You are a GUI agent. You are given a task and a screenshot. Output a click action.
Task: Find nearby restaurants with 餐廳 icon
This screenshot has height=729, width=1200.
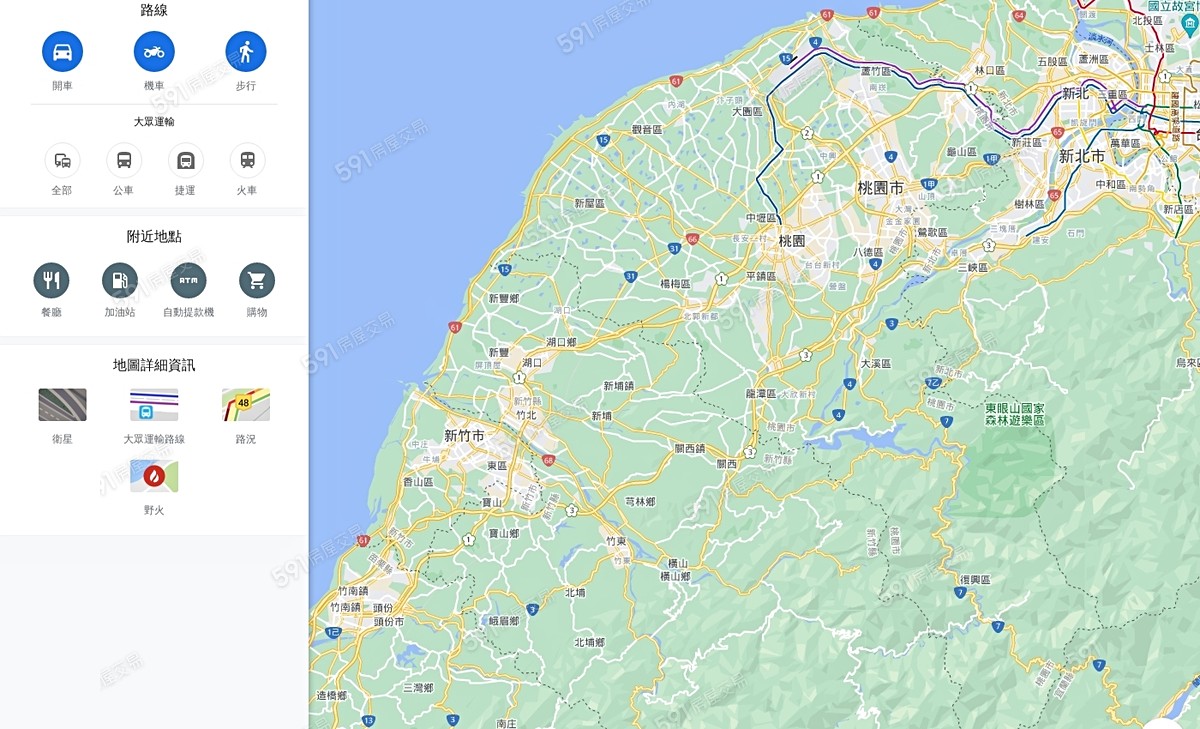pos(51,280)
